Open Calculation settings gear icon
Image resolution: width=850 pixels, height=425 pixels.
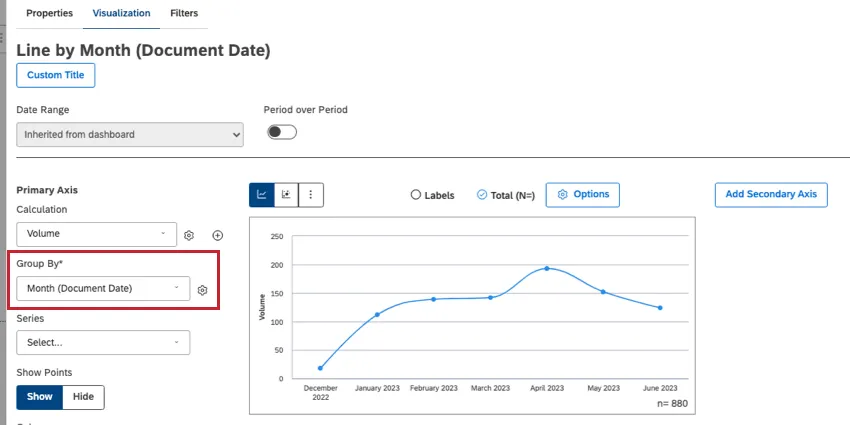tap(188, 235)
